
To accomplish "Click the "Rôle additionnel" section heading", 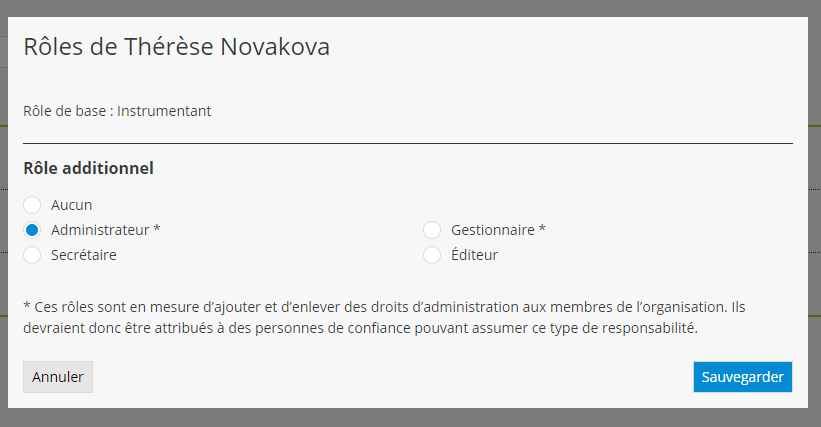I will (x=88, y=168).
